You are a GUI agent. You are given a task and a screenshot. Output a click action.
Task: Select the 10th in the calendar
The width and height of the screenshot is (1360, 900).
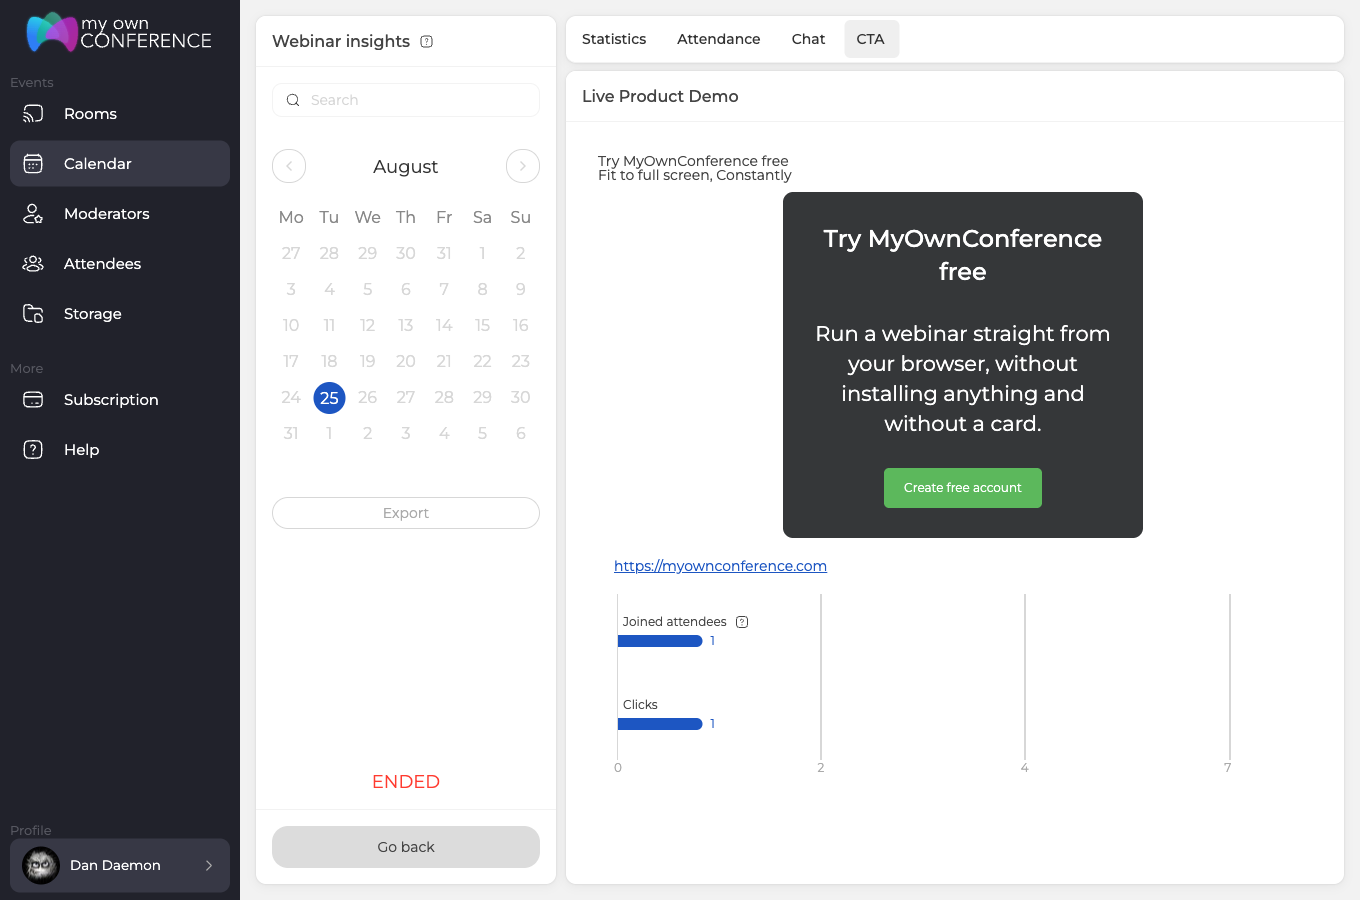[291, 326]
